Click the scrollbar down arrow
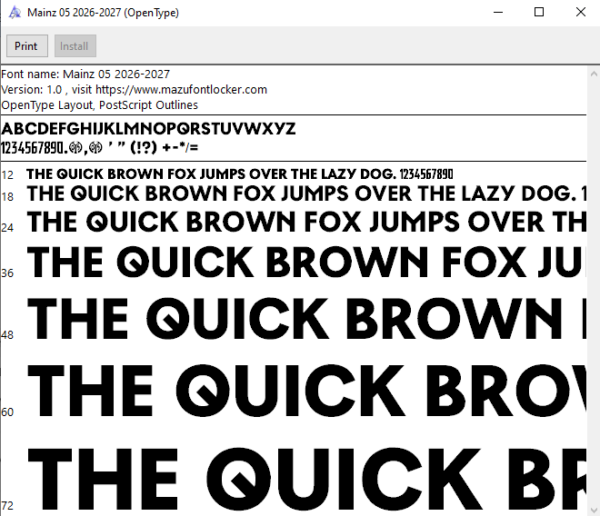The image size is (600, 516). tap(593, 510)
